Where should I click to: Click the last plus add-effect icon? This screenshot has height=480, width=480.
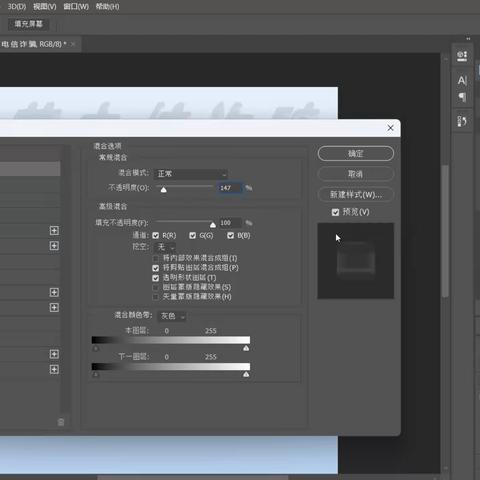coord(54,369)
